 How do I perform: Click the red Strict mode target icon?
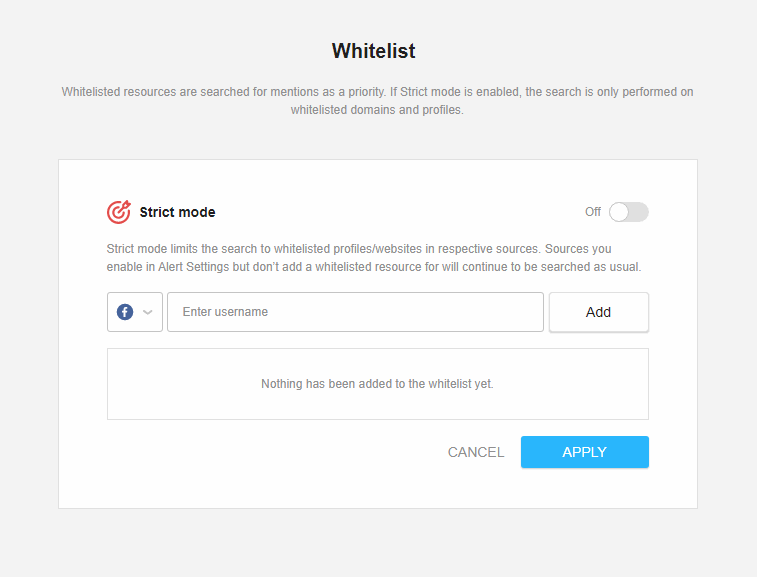(119, 211)
